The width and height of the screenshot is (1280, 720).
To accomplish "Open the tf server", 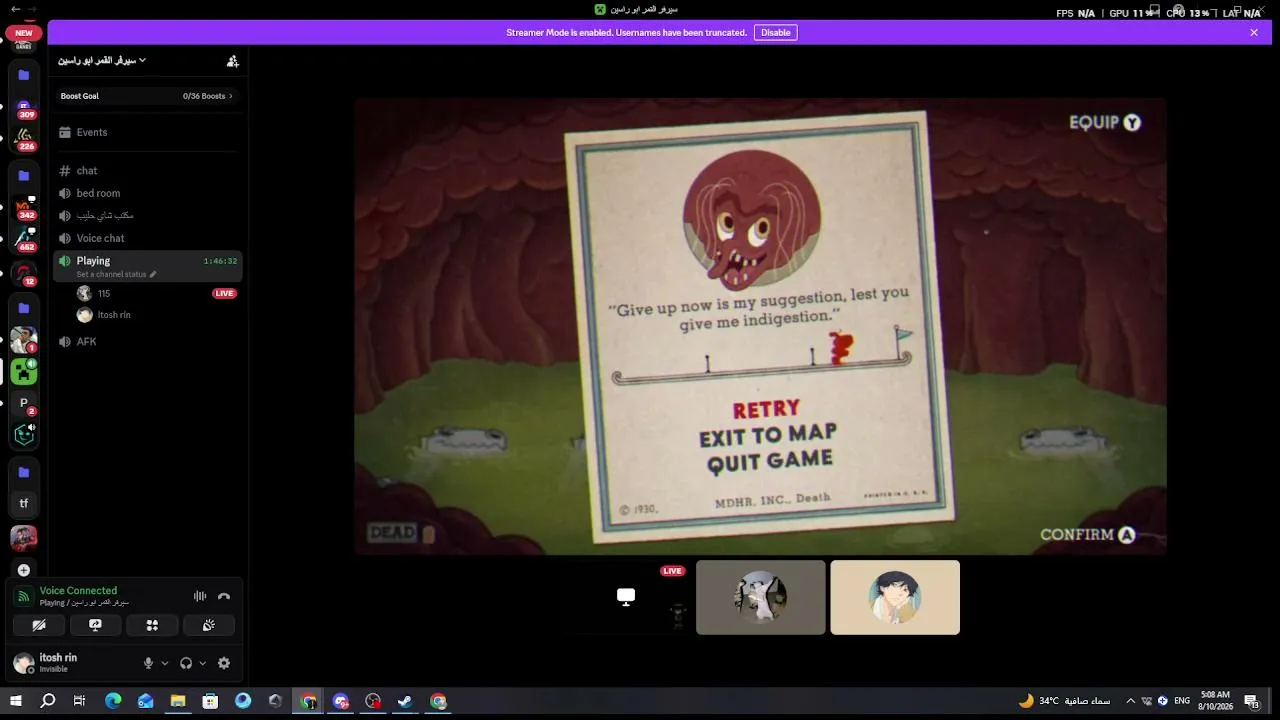I will pos(24,503).
